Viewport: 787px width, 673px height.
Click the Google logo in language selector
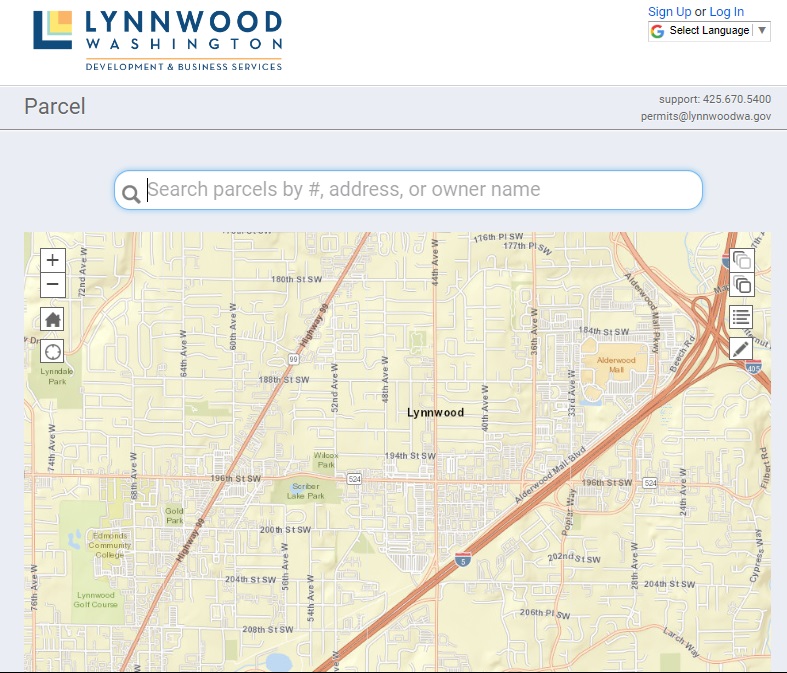point(658,31)
